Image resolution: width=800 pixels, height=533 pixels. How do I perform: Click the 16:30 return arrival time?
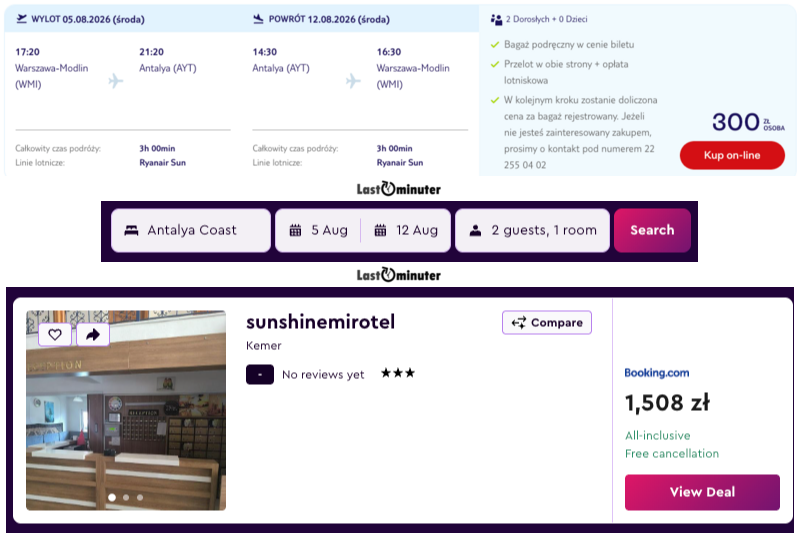point(389,52)
